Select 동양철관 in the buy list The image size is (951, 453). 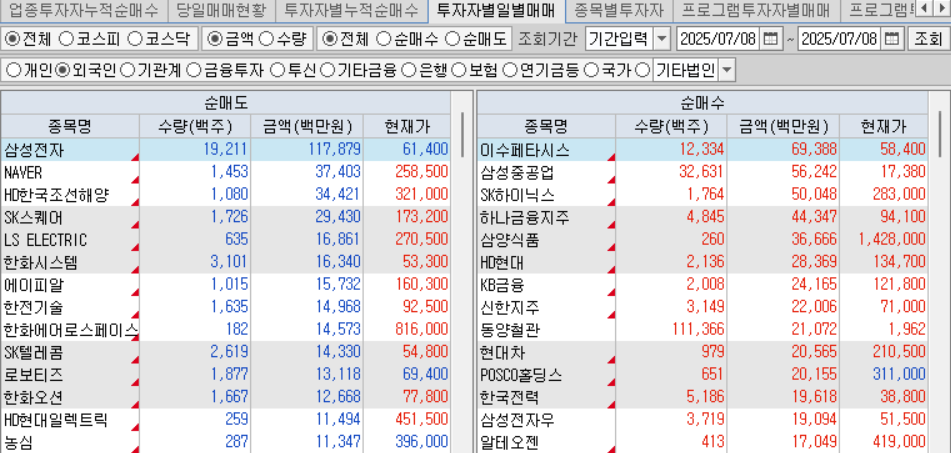click(702, 330)
